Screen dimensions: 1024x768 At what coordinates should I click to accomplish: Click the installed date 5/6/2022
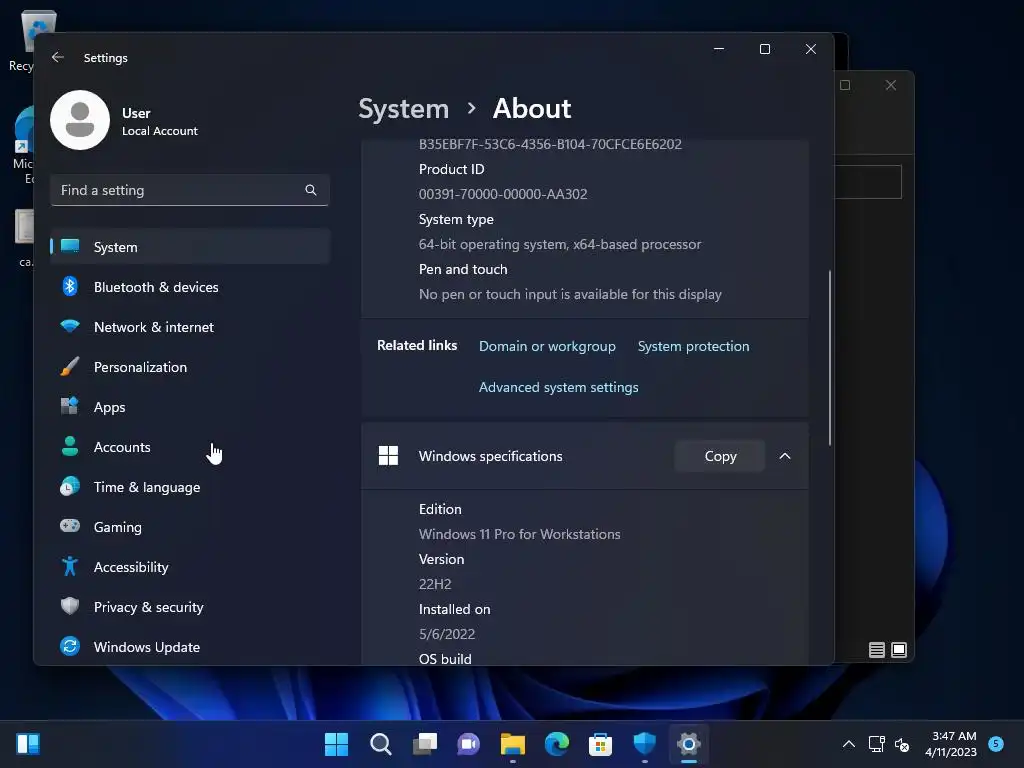click(x=447, y=633)
